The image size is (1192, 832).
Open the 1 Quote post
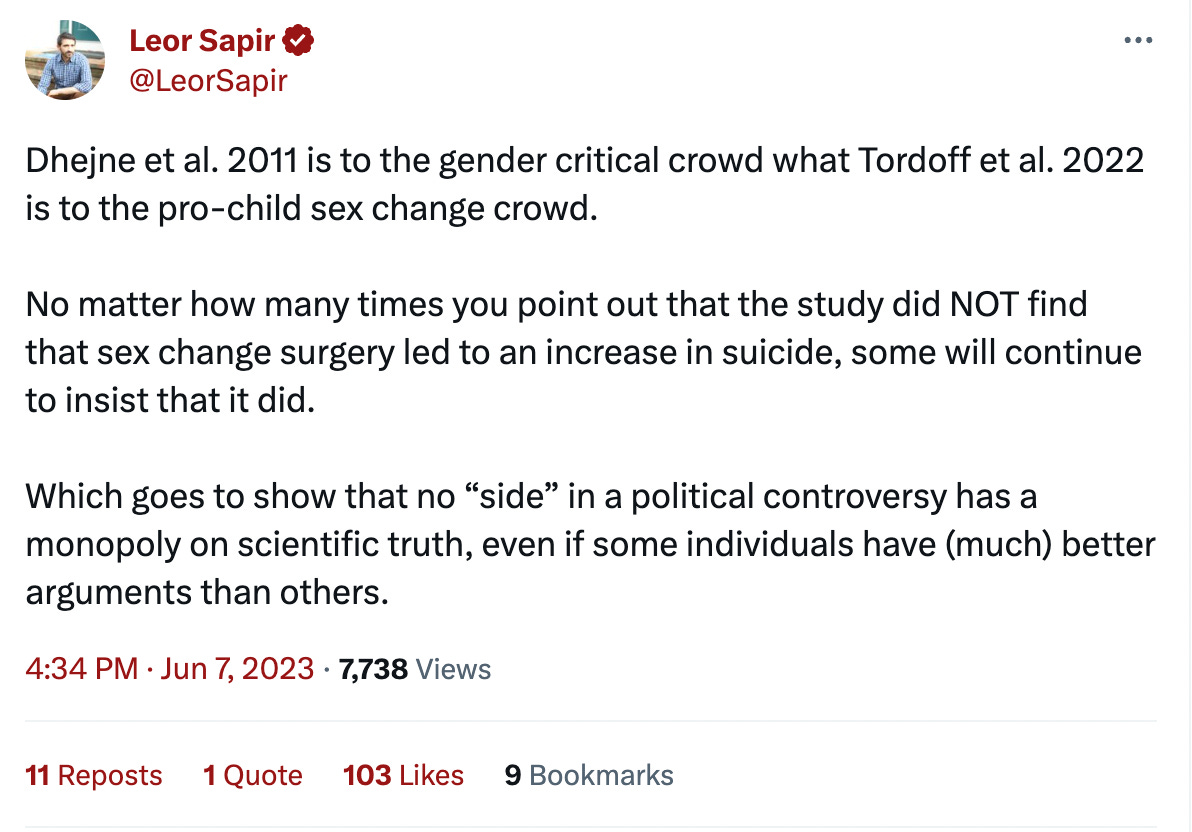253,775
